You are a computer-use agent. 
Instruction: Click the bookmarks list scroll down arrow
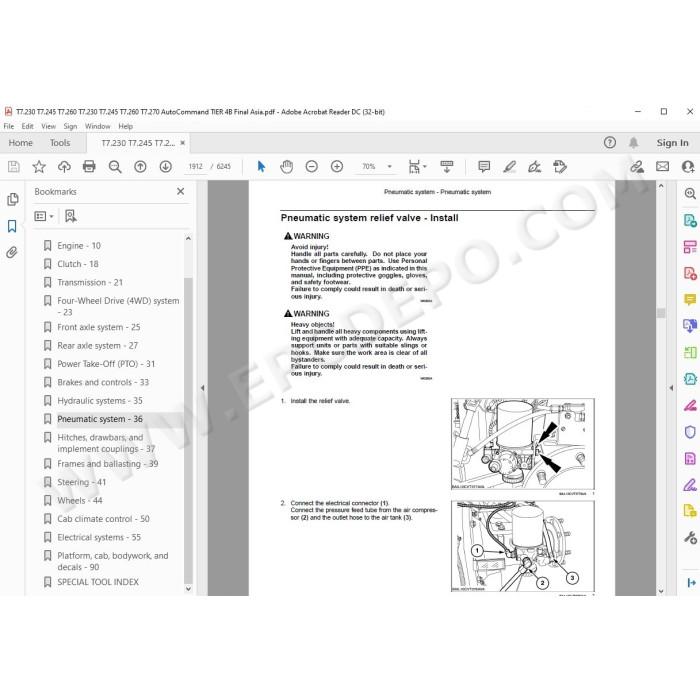pos(188,589)
